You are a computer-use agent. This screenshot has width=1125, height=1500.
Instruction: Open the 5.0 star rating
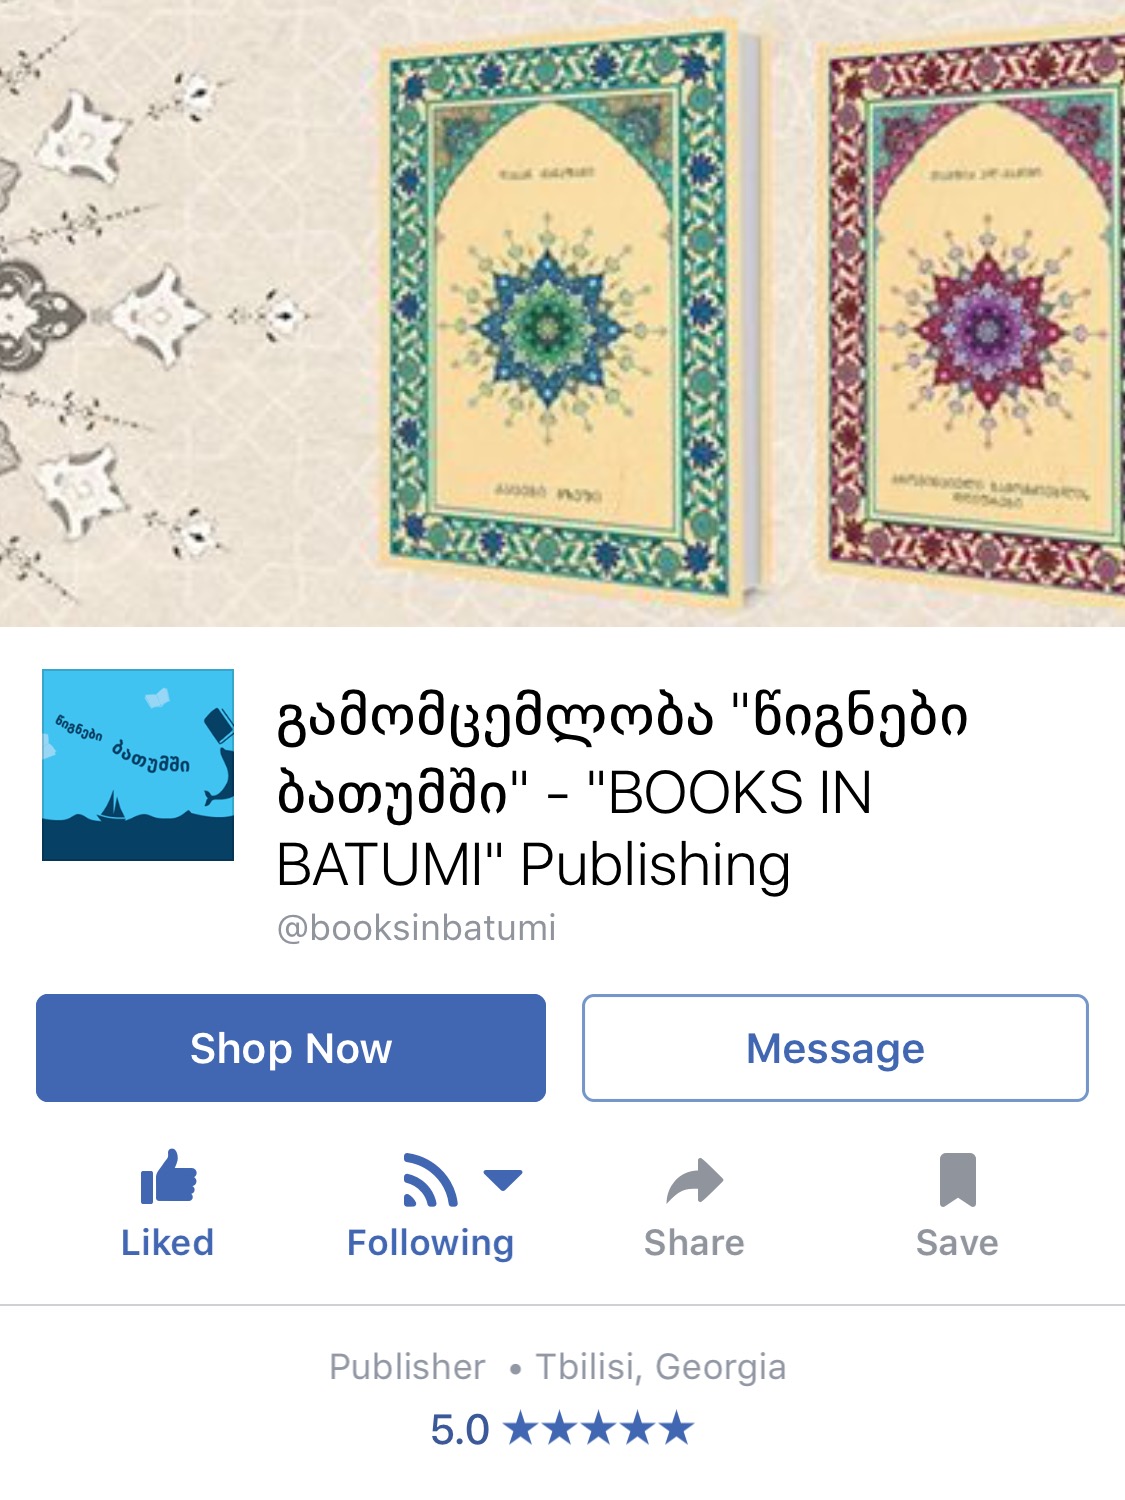click(460, 1429)
